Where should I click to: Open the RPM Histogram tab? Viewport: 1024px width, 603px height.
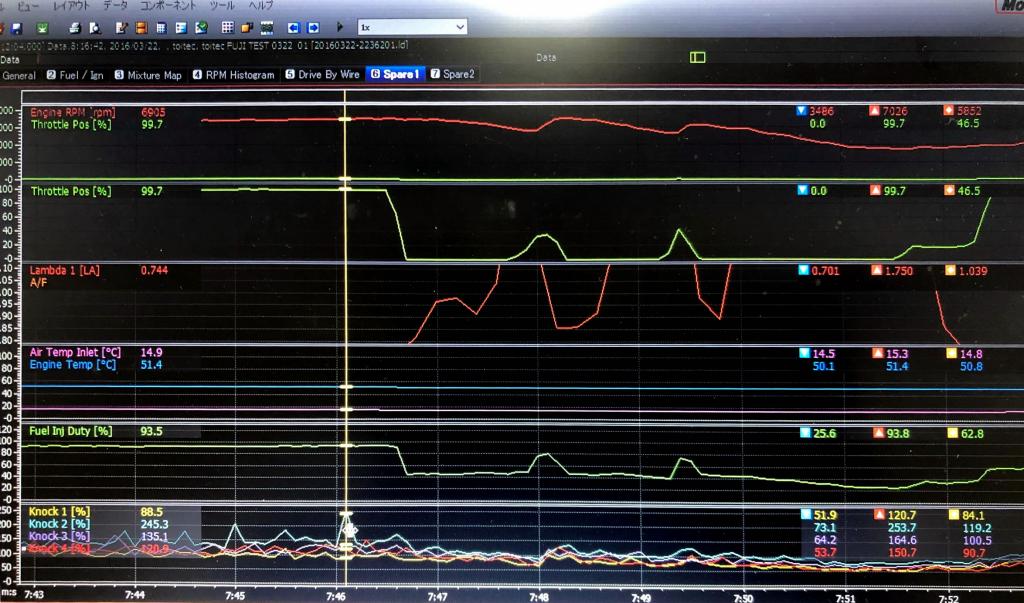pos(233,75)
